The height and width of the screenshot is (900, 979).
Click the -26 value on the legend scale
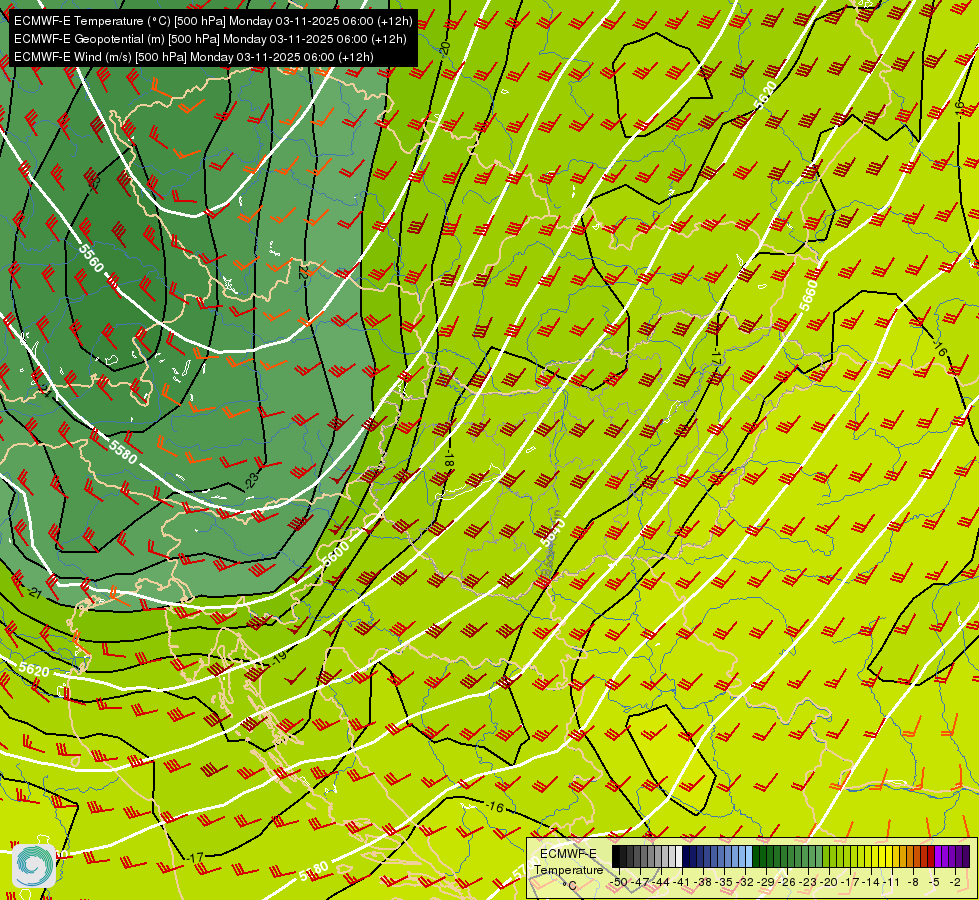click(x=787, y=882)
